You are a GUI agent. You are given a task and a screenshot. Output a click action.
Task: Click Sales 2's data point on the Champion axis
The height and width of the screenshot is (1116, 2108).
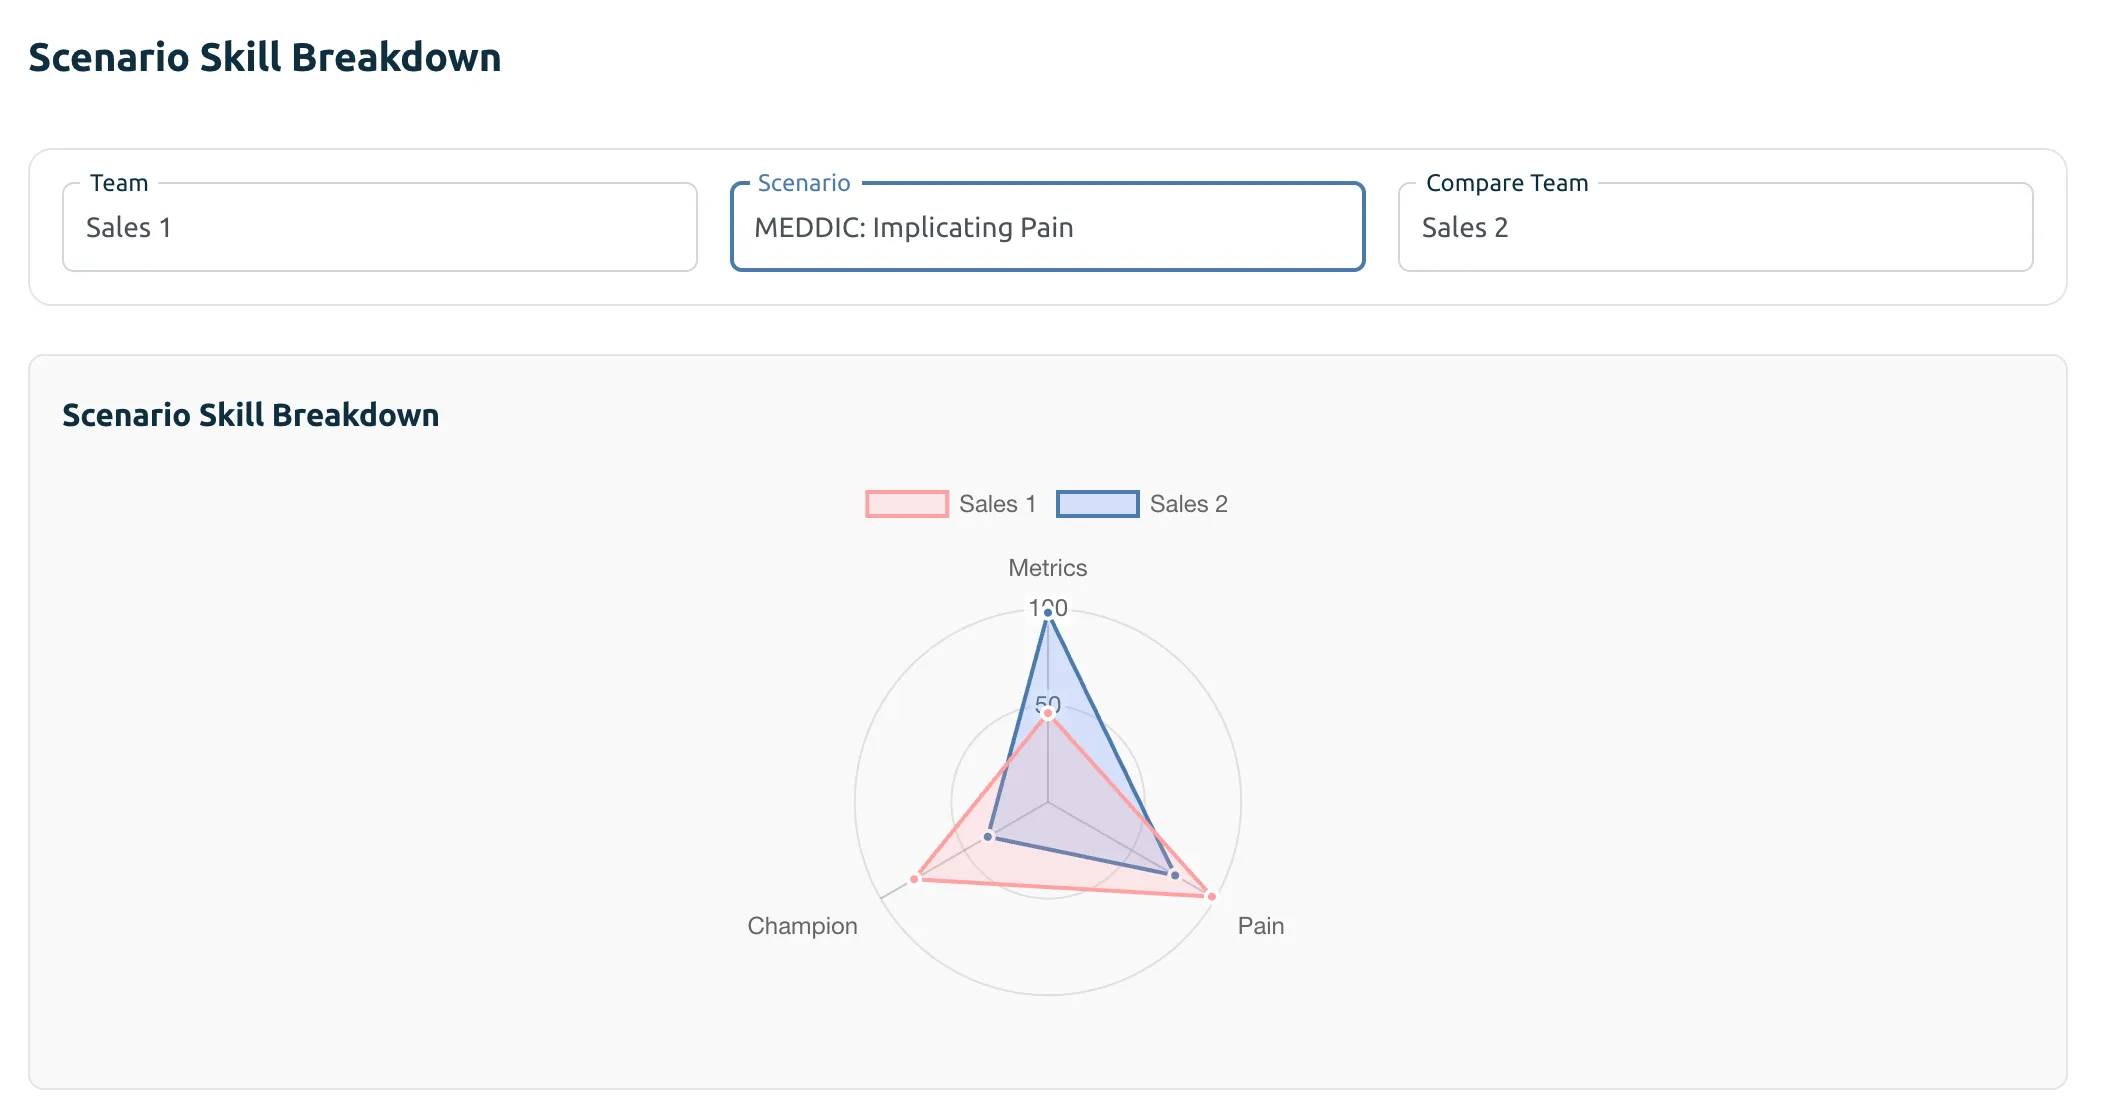tap(988, 836)
